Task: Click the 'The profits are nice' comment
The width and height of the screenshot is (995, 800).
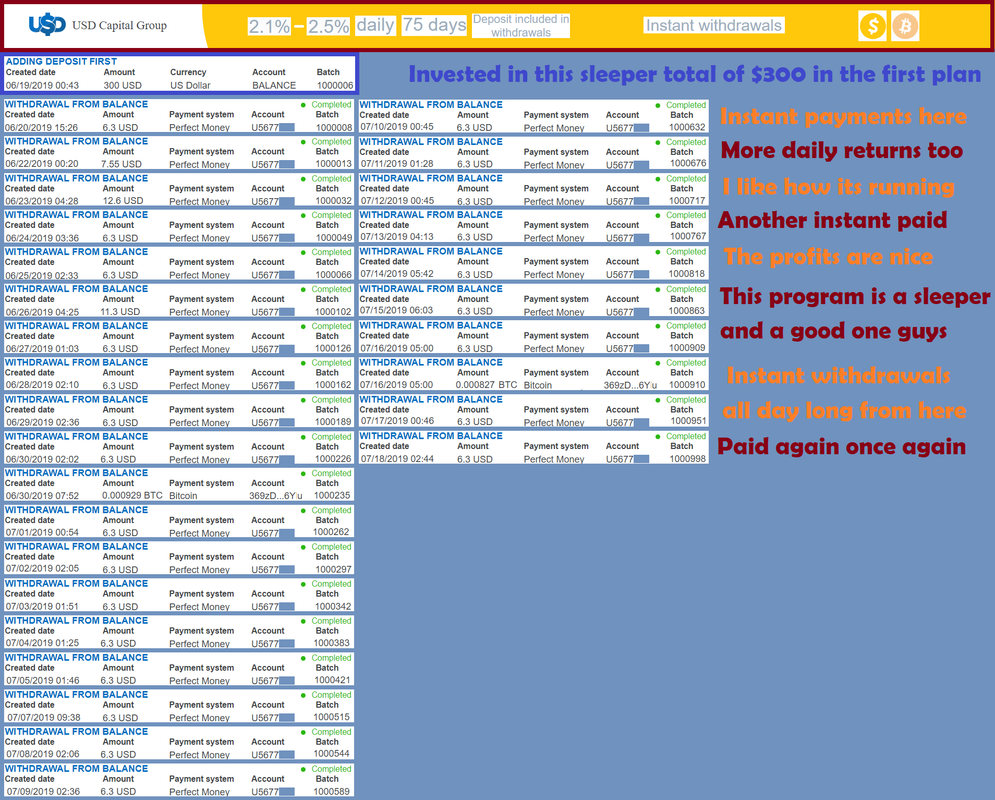Action: tap(828, 257)
